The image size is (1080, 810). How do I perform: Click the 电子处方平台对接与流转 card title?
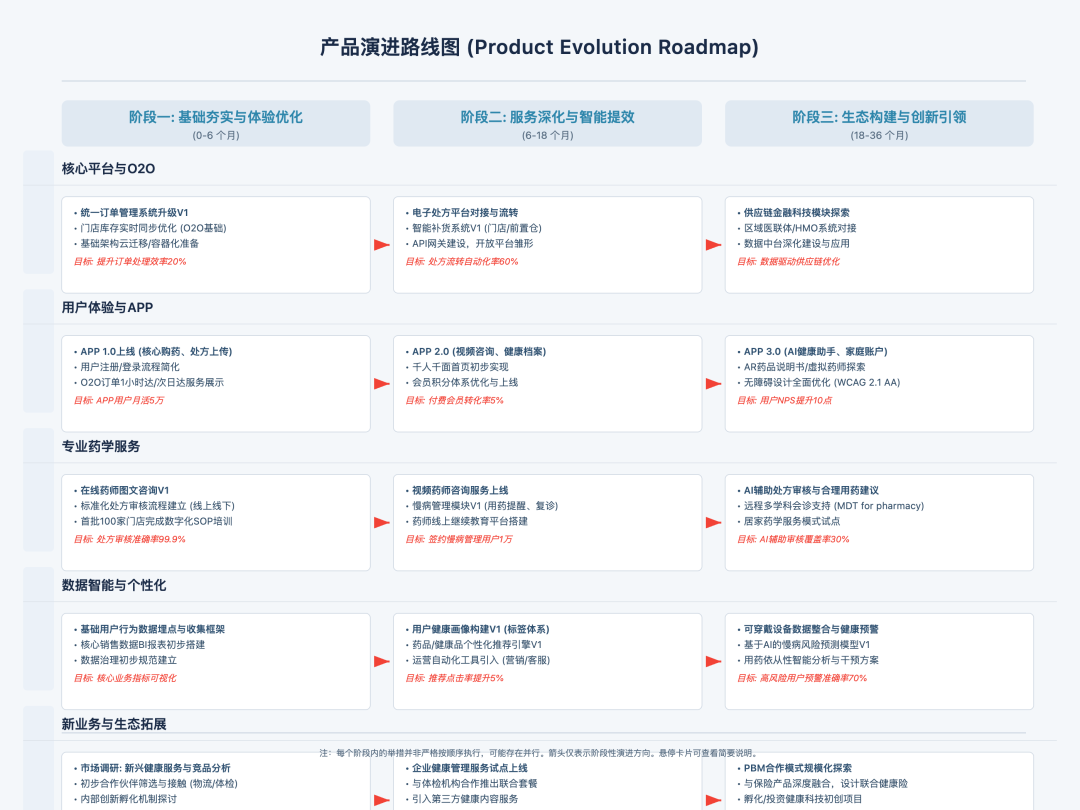[x=466, y=211]
